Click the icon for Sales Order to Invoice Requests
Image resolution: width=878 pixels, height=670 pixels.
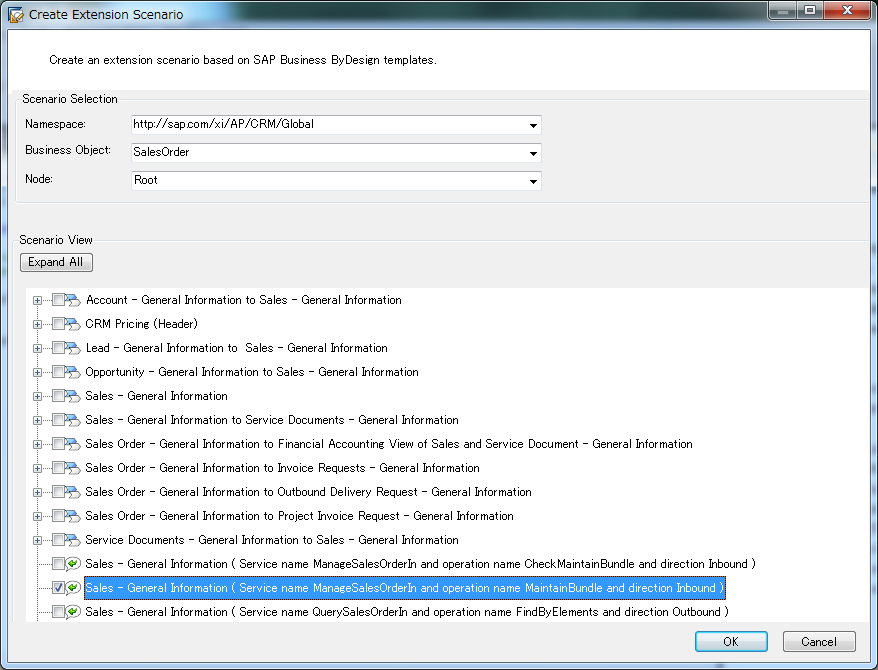coord(73,468)
